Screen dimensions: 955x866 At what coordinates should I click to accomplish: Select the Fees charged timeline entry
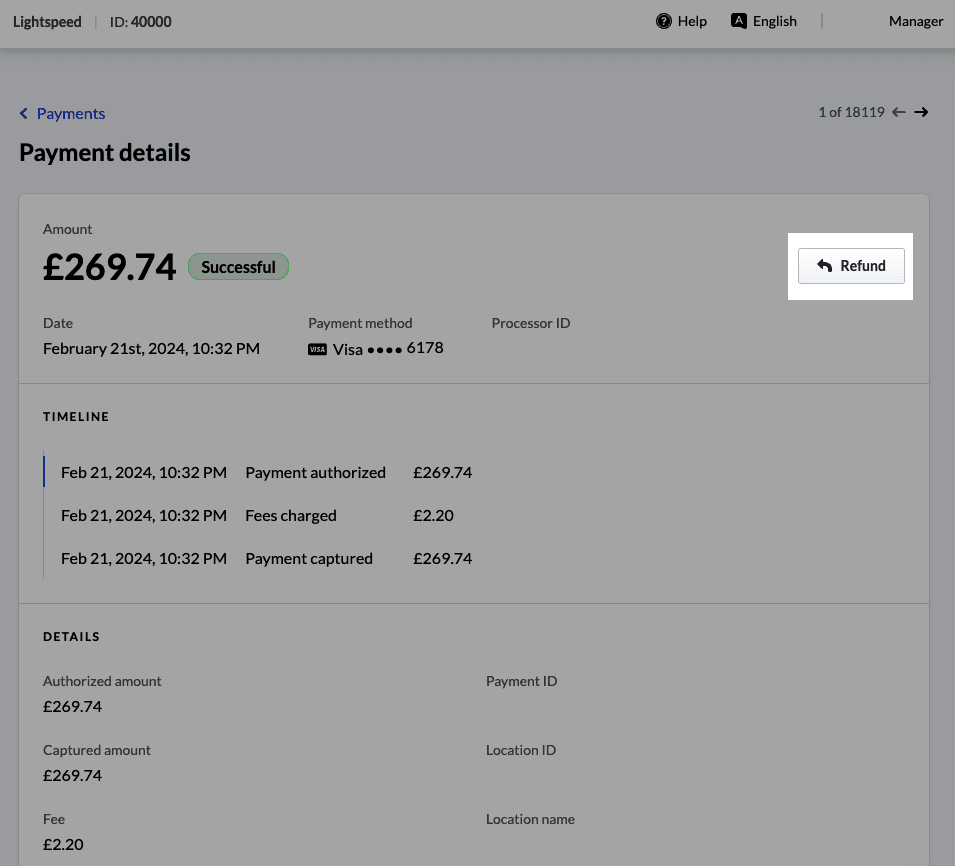(291, 516)
